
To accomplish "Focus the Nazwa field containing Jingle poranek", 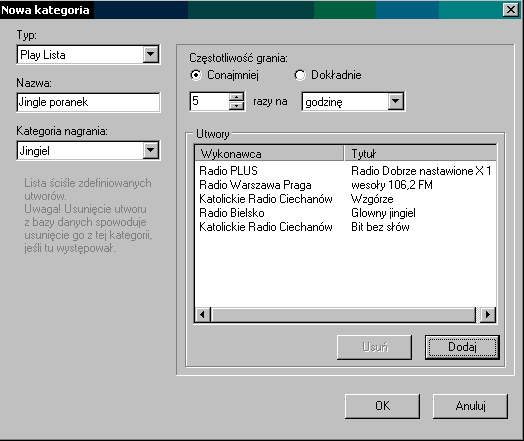I will 88,102.
